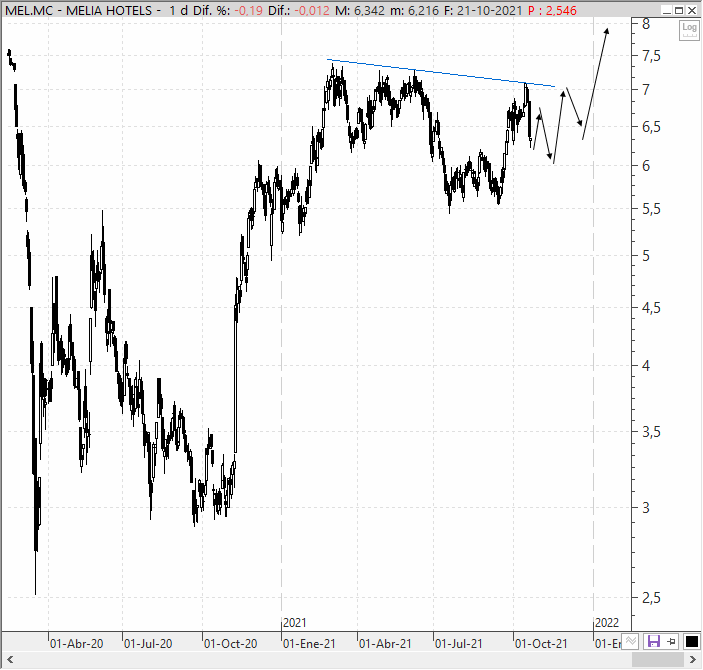Click the 1 d timeframe label

178,10
